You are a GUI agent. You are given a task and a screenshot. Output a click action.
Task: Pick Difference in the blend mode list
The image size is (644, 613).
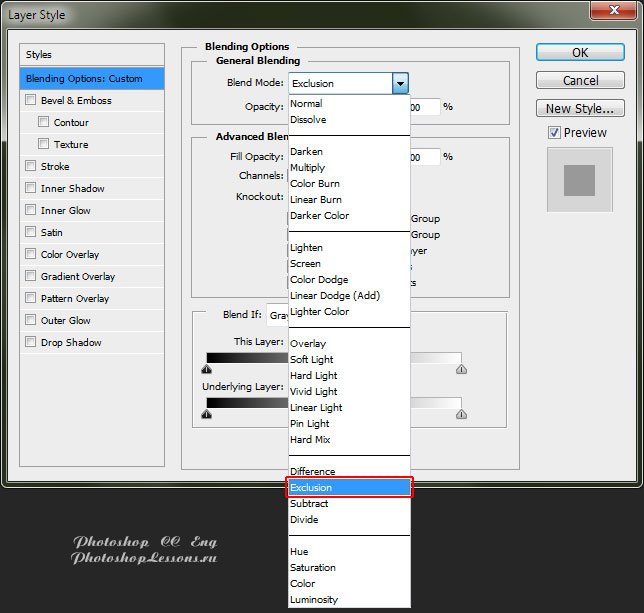[312, 472]
